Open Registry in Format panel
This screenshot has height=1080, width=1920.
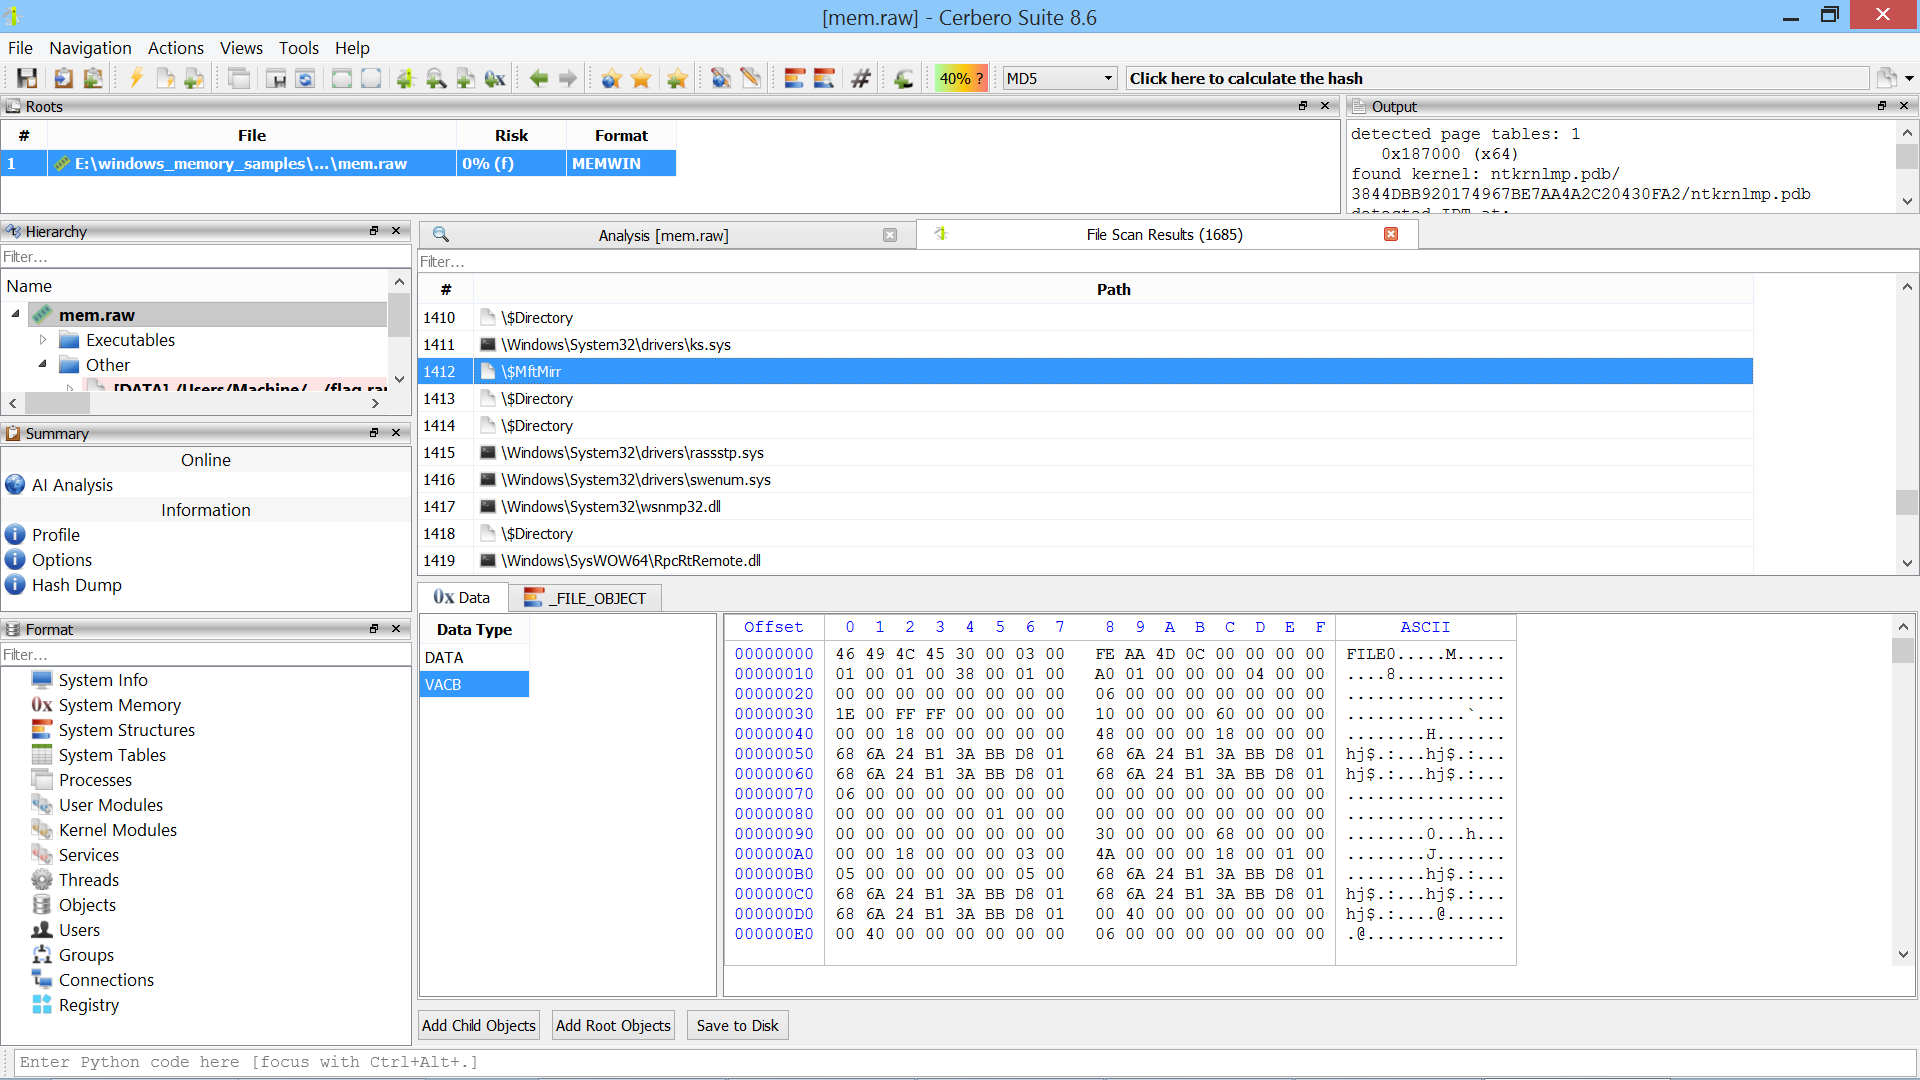pos(88,1005)
